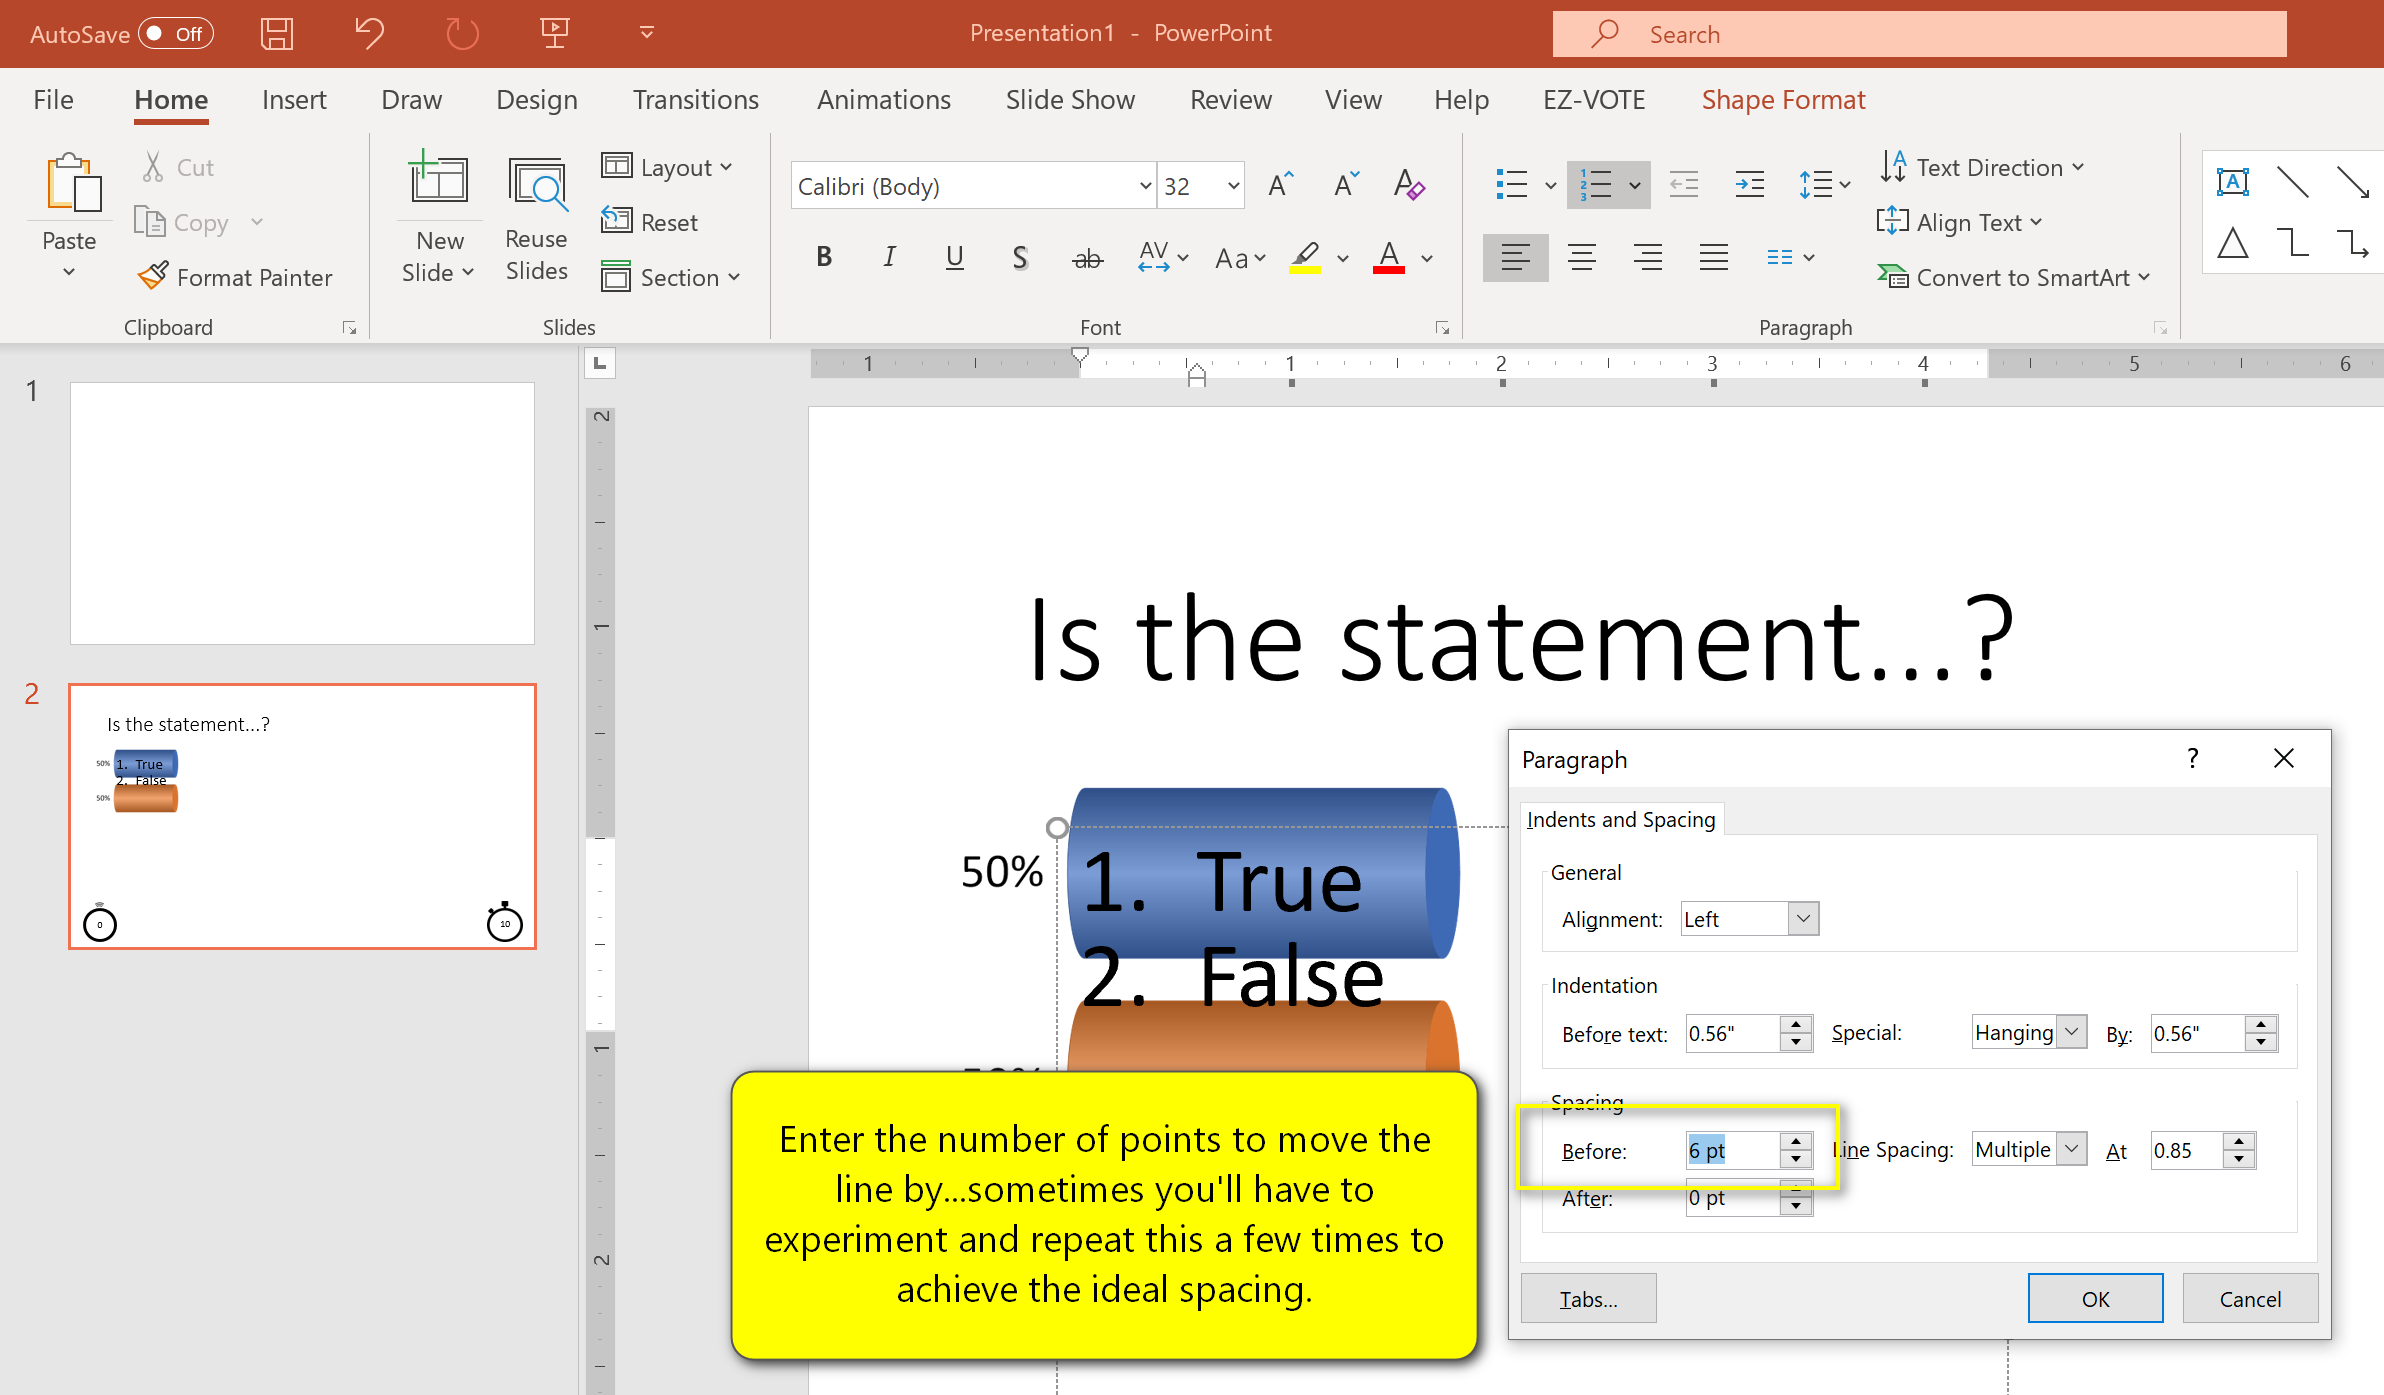Click the Bold formatting icon
The image size is (2384, 1395).
pos(824,257)
